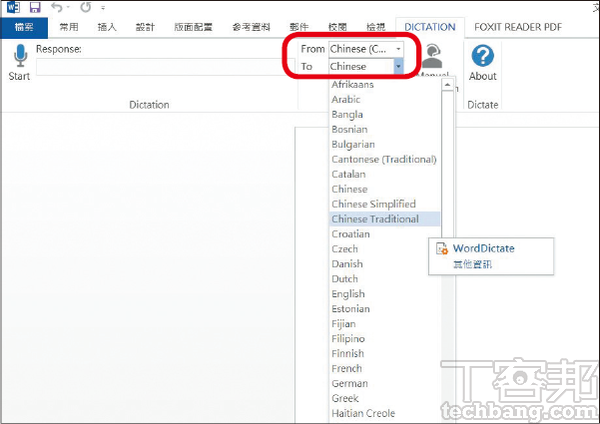This screenshot has width=600, height=424.
Task: Select Catalan language option
Action: click(x=385, y=174)
